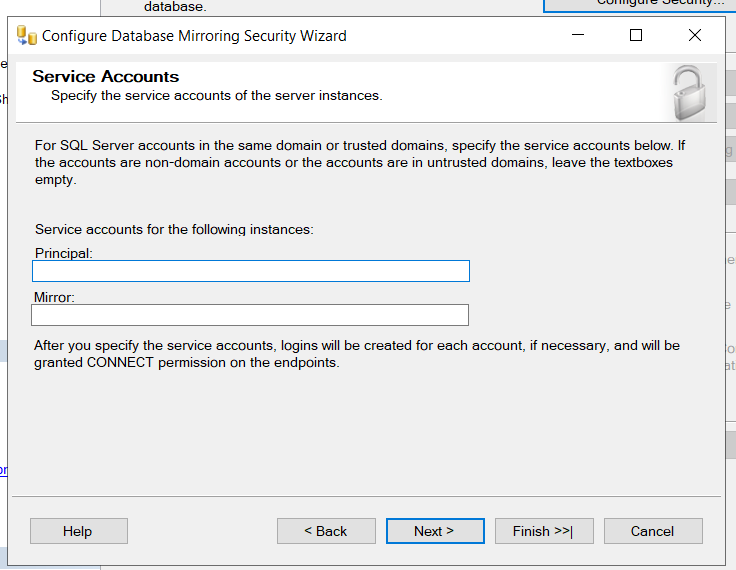Viewport: 736px width, 570px height.
Task: Click 'Specify the service accounts of the server instances.'
Action: [217, 96]
